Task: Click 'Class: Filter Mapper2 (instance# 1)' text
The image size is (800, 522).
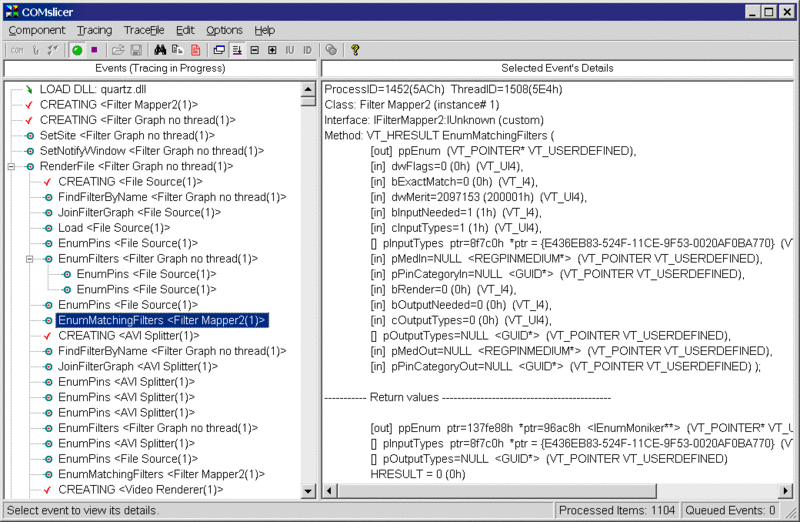Action: pyautogui.click(x=411, y=105)
